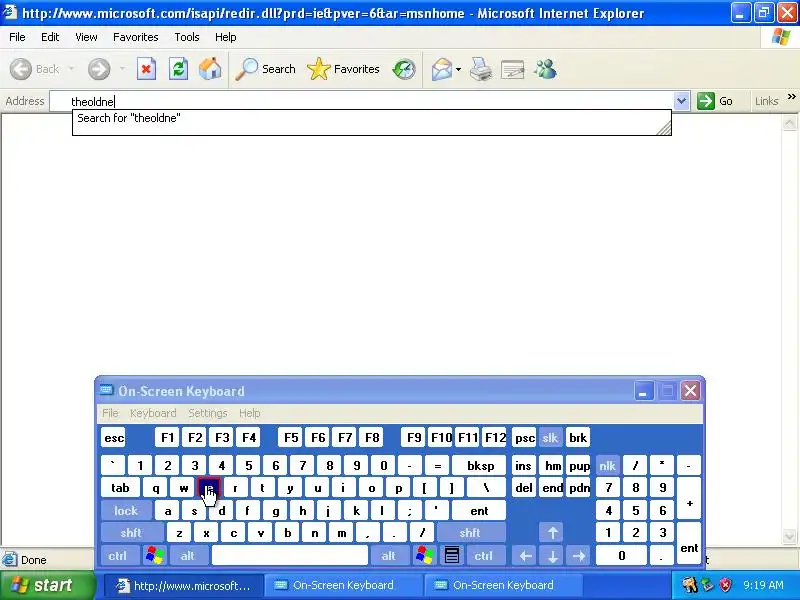Stop page loading with red X icon
800x600 pixels.
[x=146, y=69]
